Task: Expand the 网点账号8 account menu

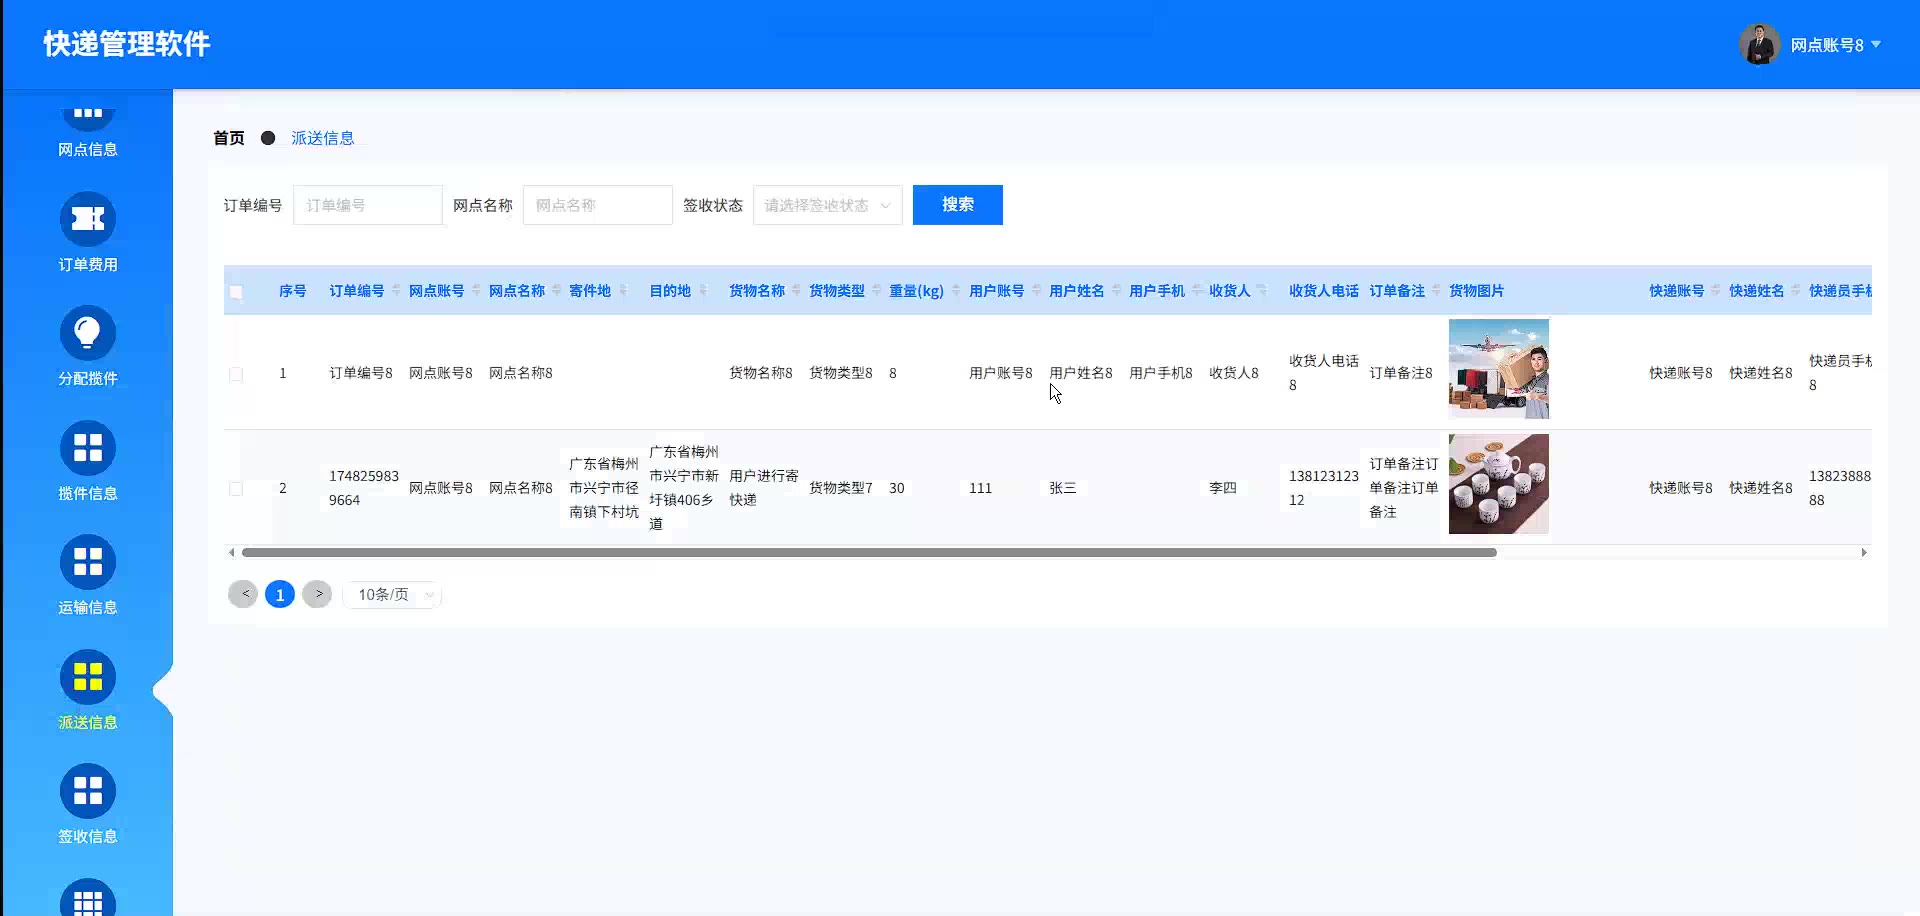Action: tap(1835, 45)
